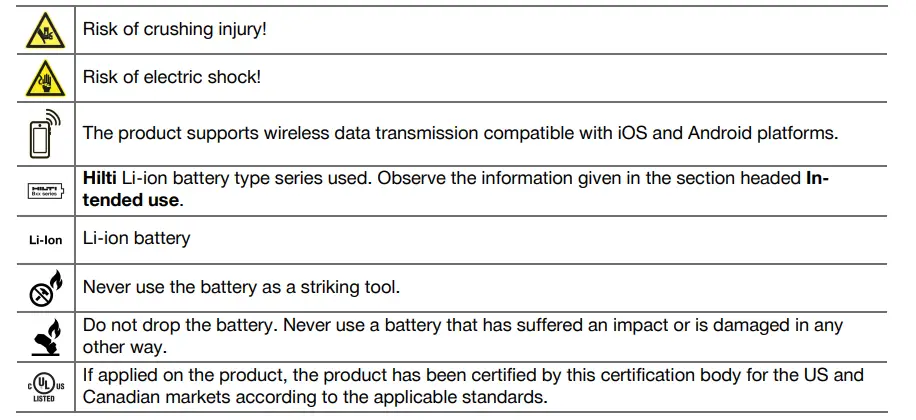Select the text 'Risk of electric shock!'

171,76
